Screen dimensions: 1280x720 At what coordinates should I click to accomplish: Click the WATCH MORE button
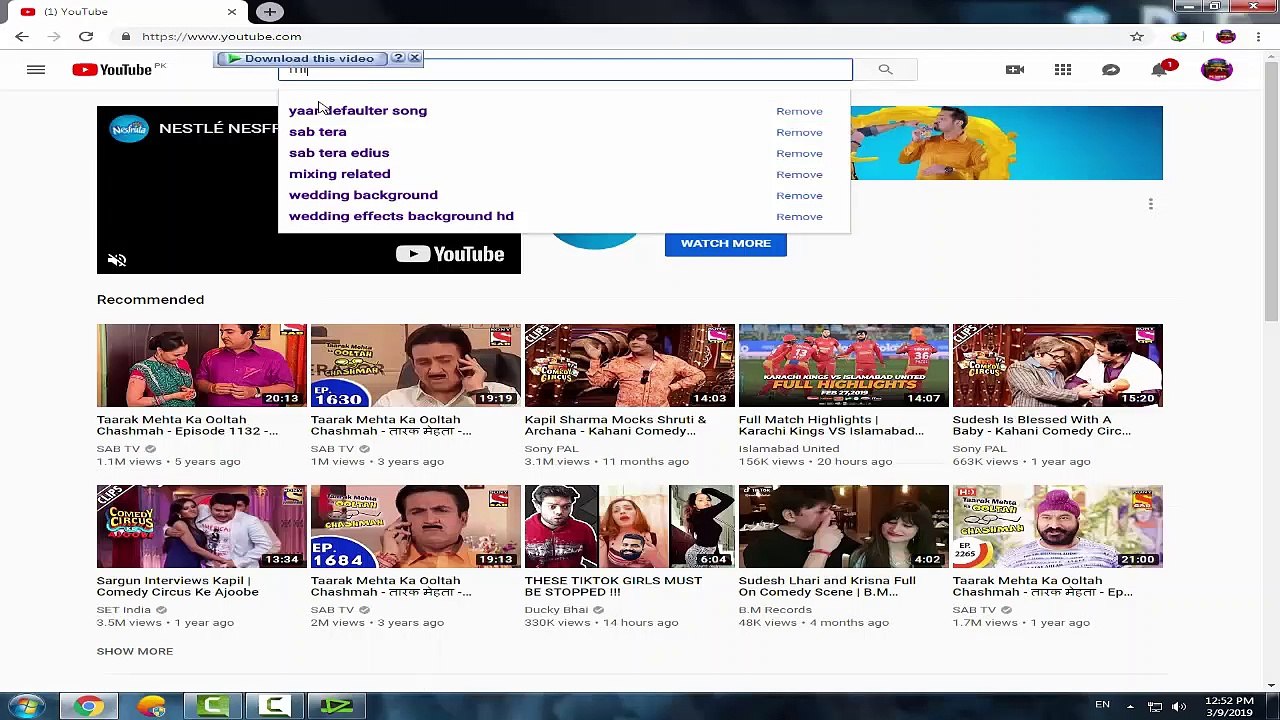pyautogui.click(x=726, y=243)
